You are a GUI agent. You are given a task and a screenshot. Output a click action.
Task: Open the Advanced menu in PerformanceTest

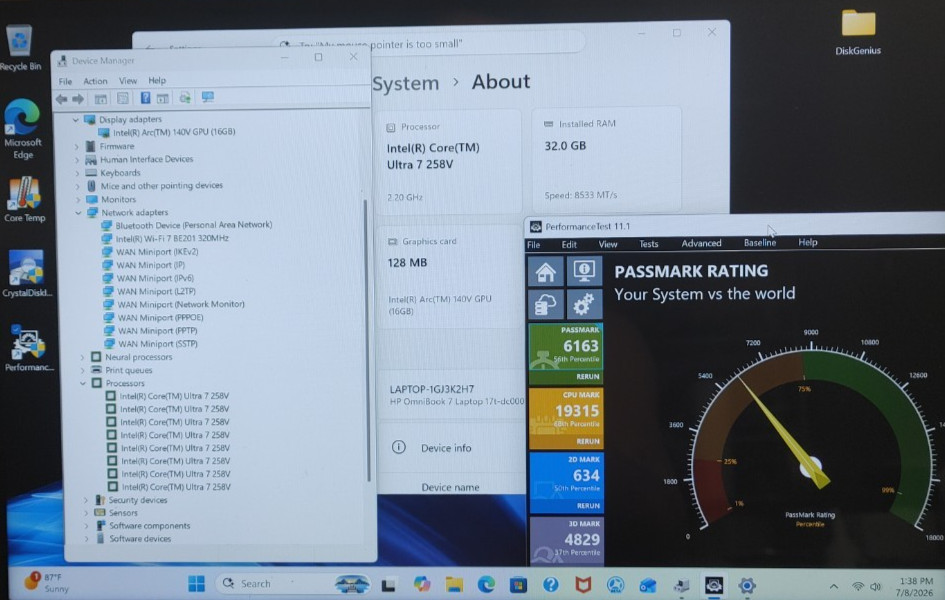[x=701, y=243]
